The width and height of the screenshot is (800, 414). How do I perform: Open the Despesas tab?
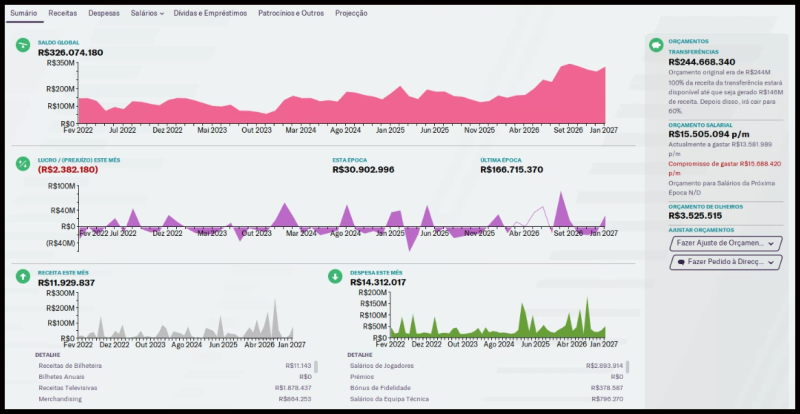(104, 13)
